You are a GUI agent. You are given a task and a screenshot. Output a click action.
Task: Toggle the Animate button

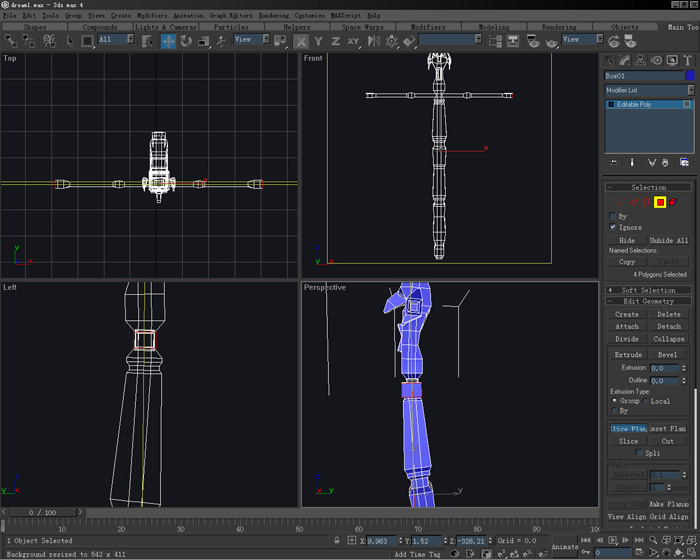[565, 546]
